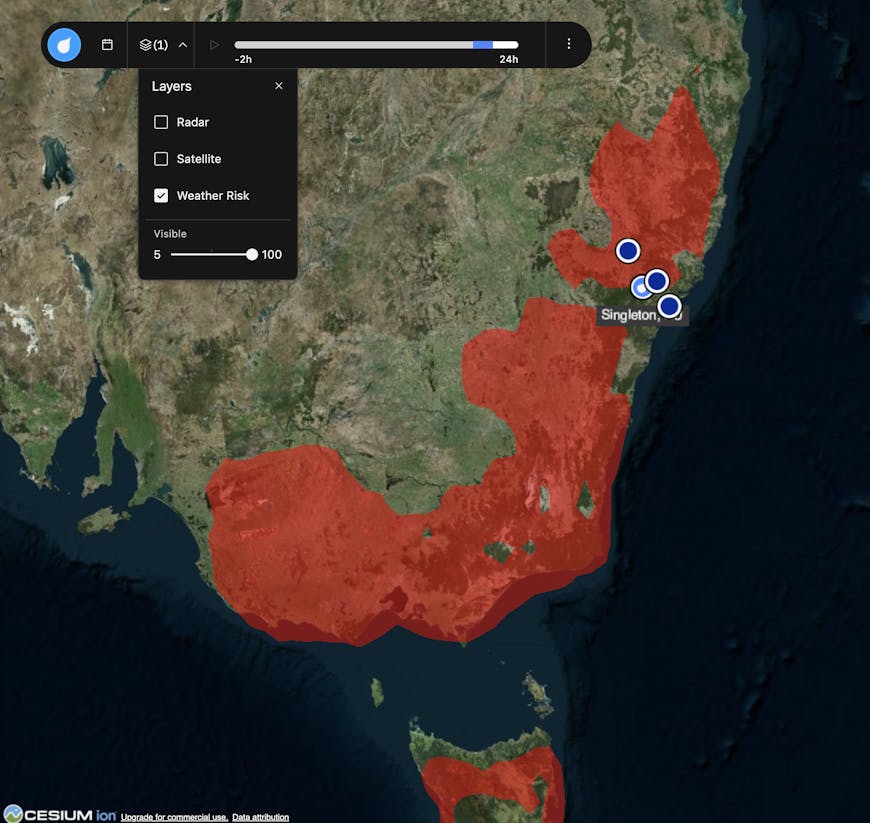Open the calendar date picker

107,45
